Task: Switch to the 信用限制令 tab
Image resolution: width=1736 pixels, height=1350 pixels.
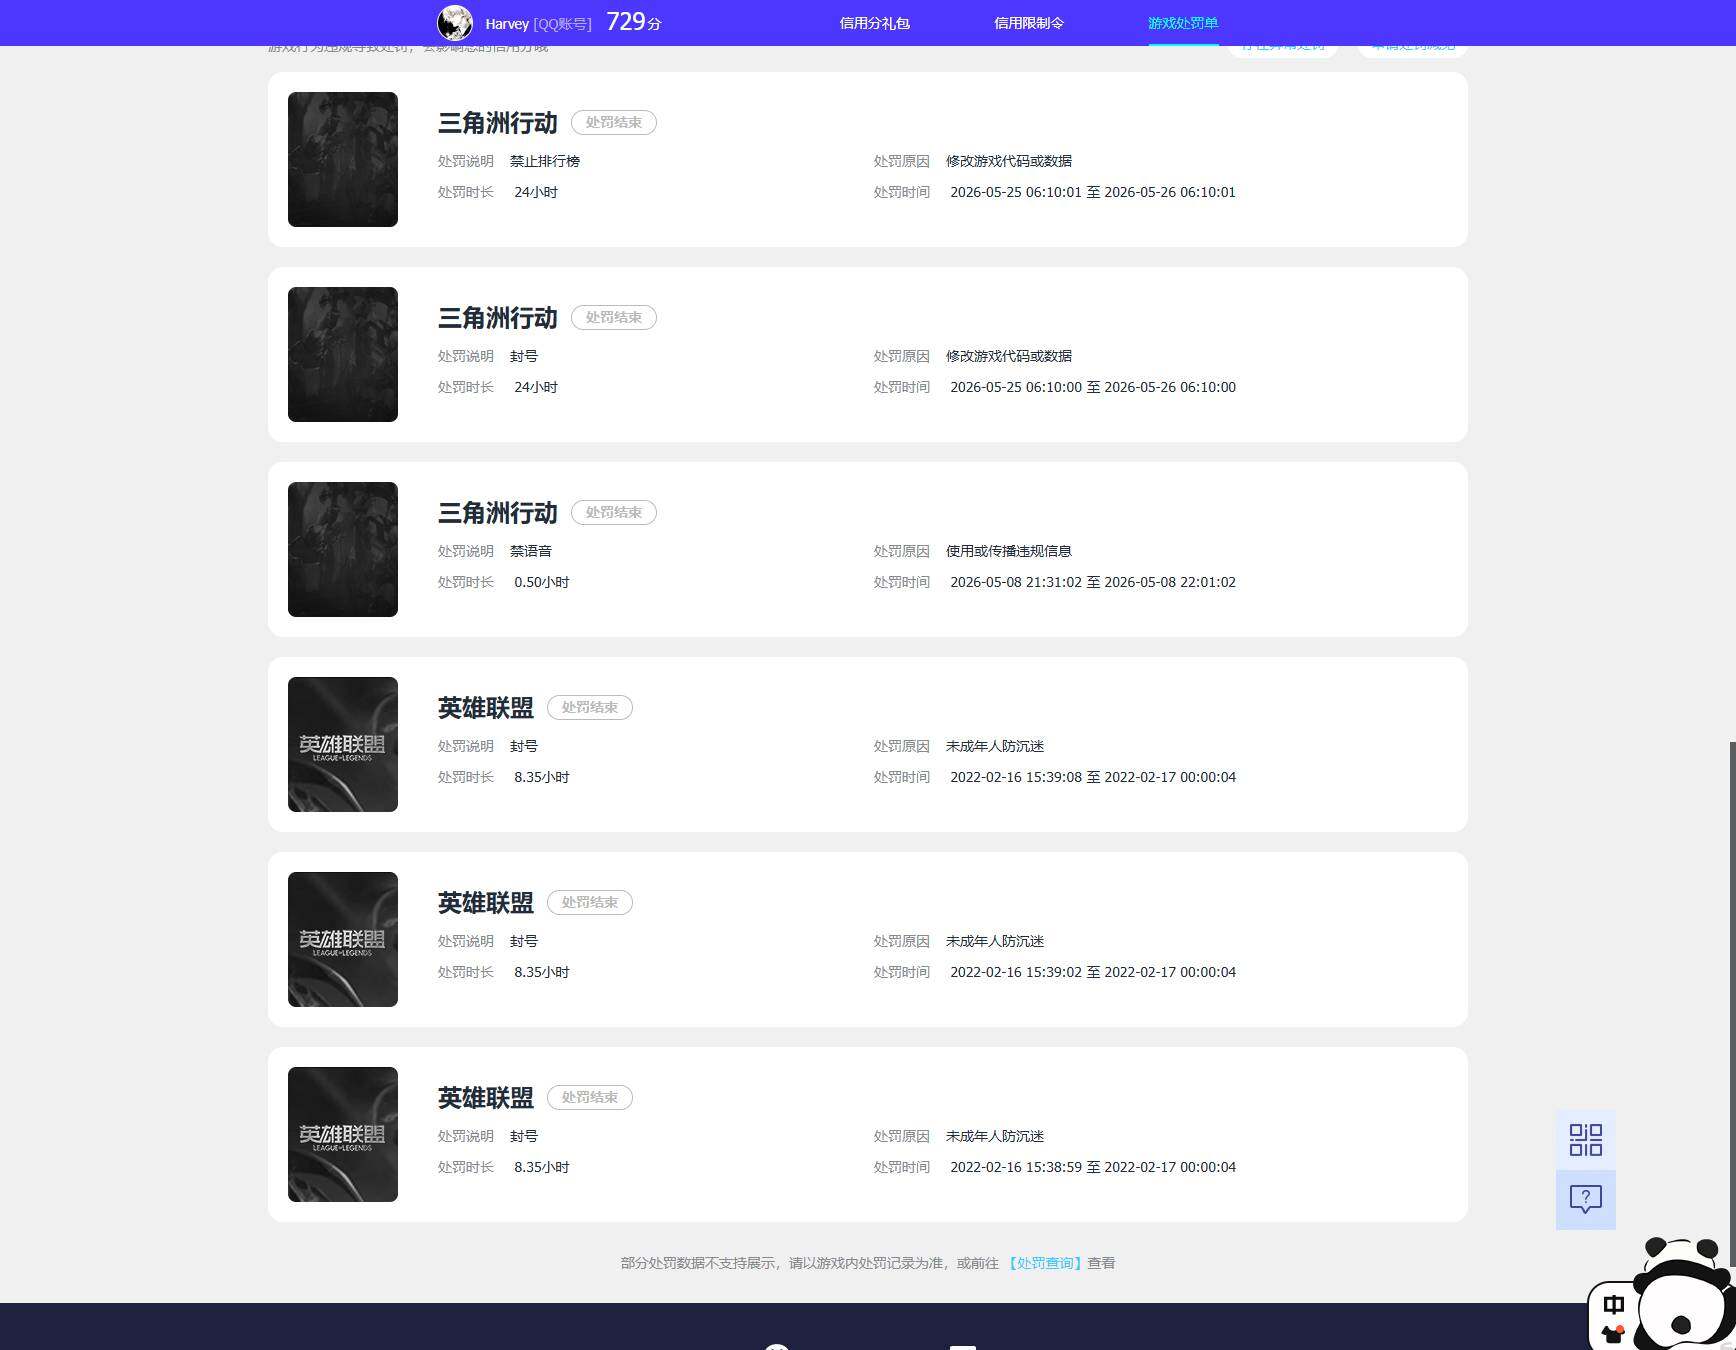Action: (x=1028, y=23)
